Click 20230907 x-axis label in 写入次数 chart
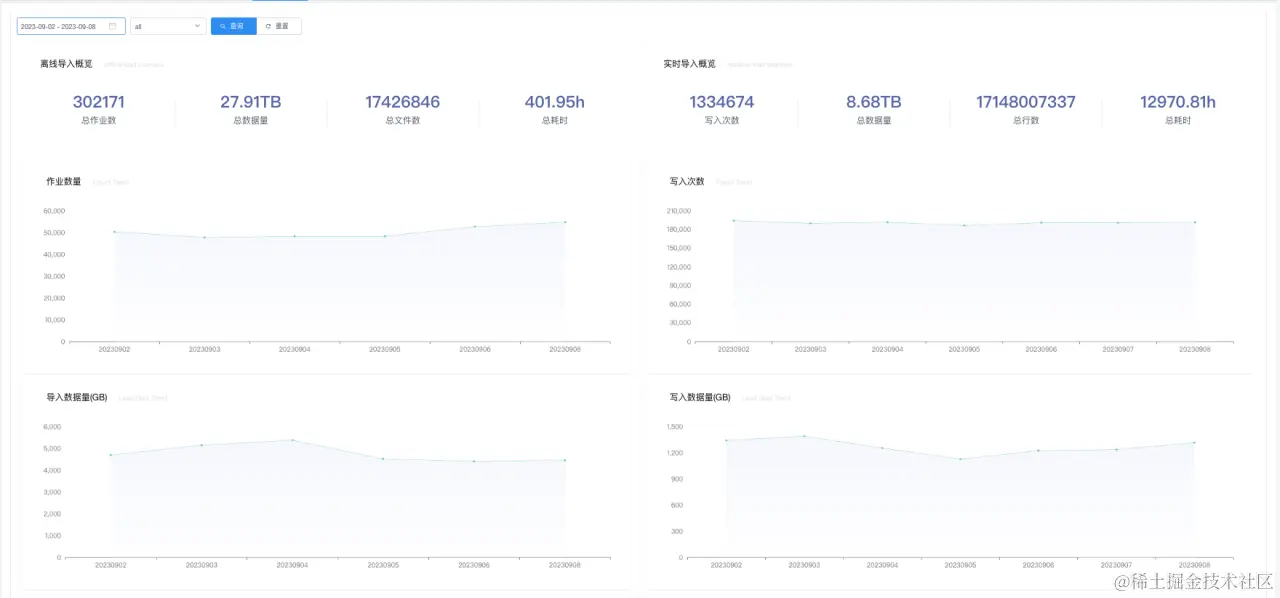Screen dimensions: 1280x598 [x=1118, y=349]
